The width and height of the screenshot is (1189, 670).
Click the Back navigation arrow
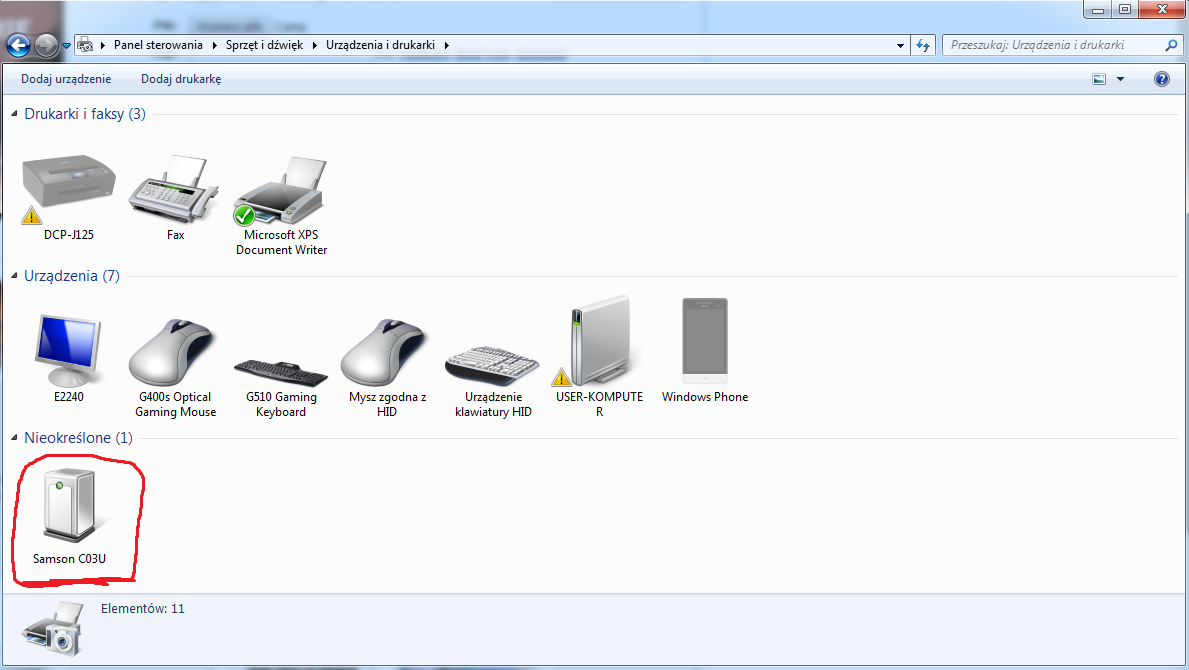point(19,46)
